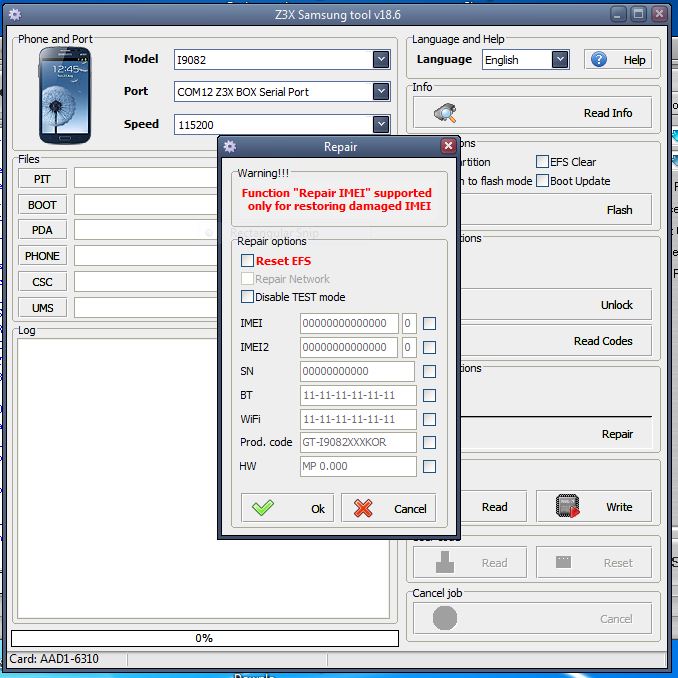Click the IMEI2 input field

[x=349, y=347]
